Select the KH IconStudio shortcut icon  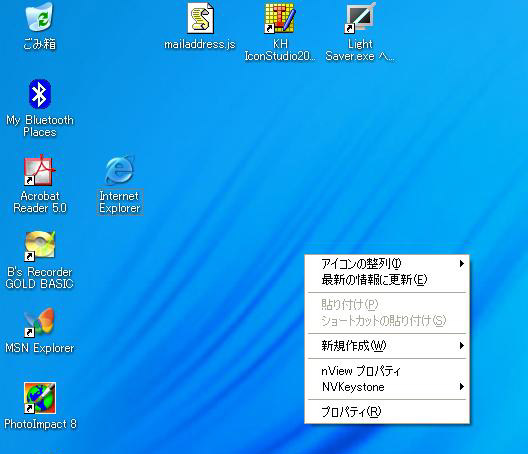coord(280,18)
